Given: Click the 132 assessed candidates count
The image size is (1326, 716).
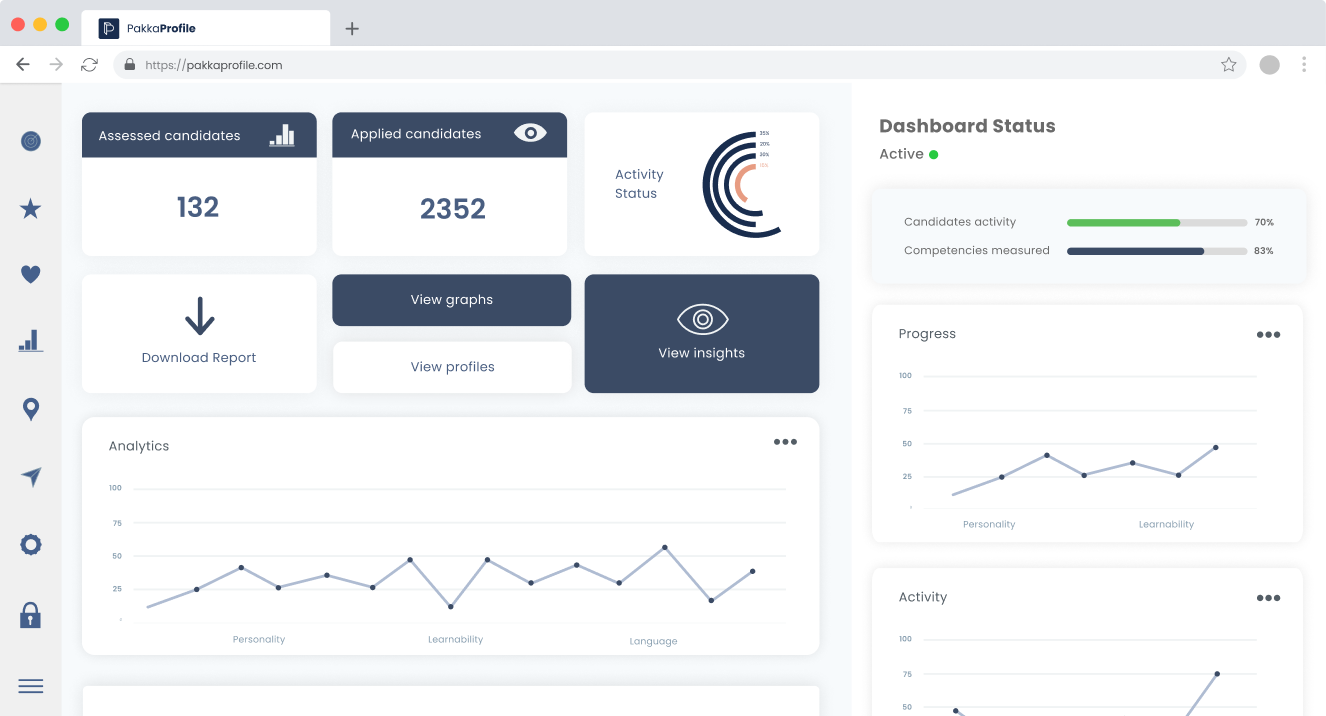Looking at the screenshot, I should pos(198,207).
